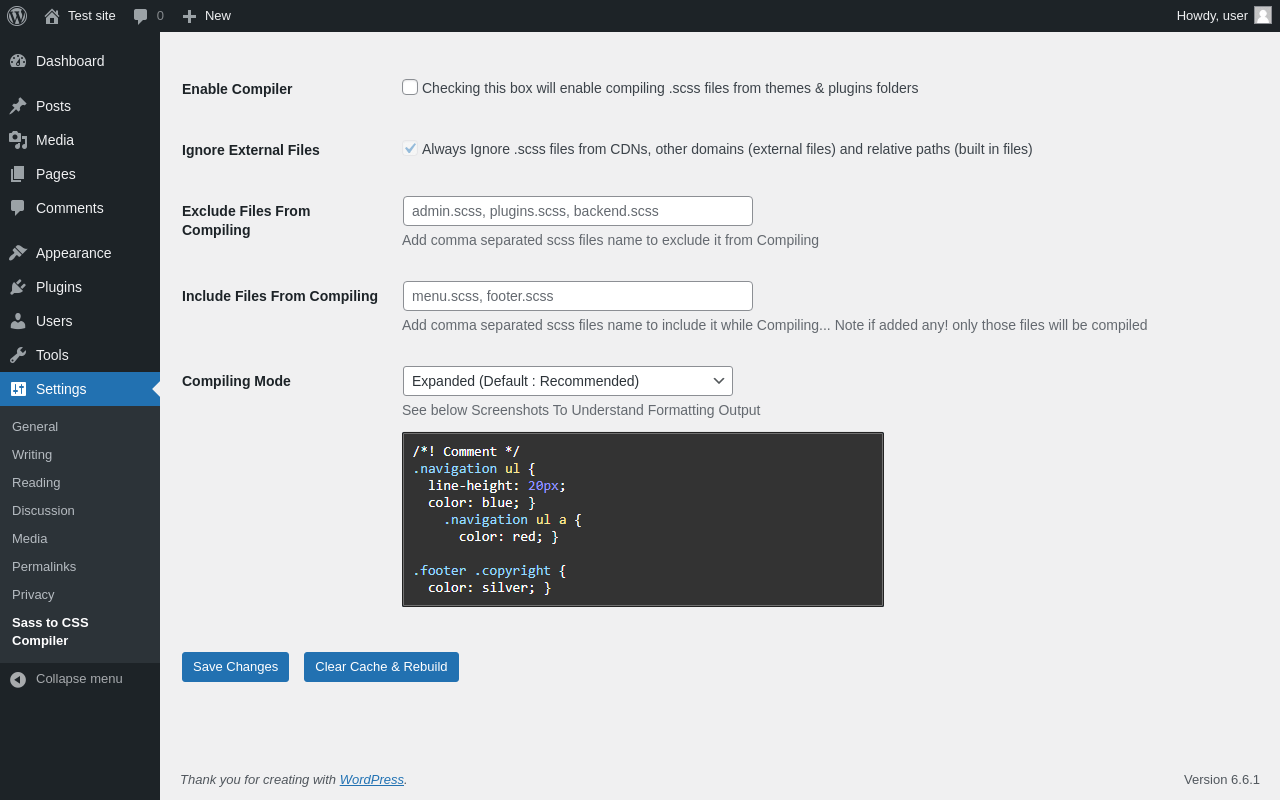This screenshot has height=800, width=1280.
Task: Click the Tools wrench icon
Action: pyautogui.click(x=18, y=355)
